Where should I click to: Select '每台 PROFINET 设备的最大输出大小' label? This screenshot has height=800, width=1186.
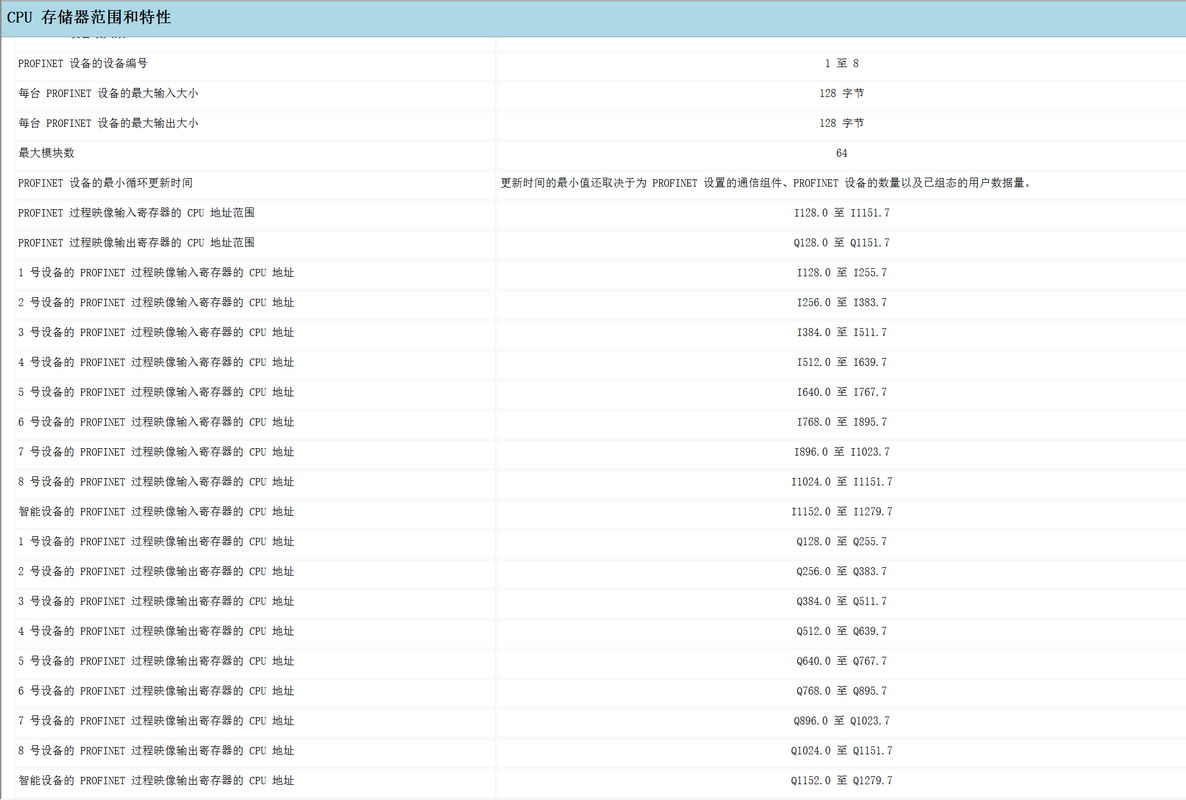(x=108, y=123)
